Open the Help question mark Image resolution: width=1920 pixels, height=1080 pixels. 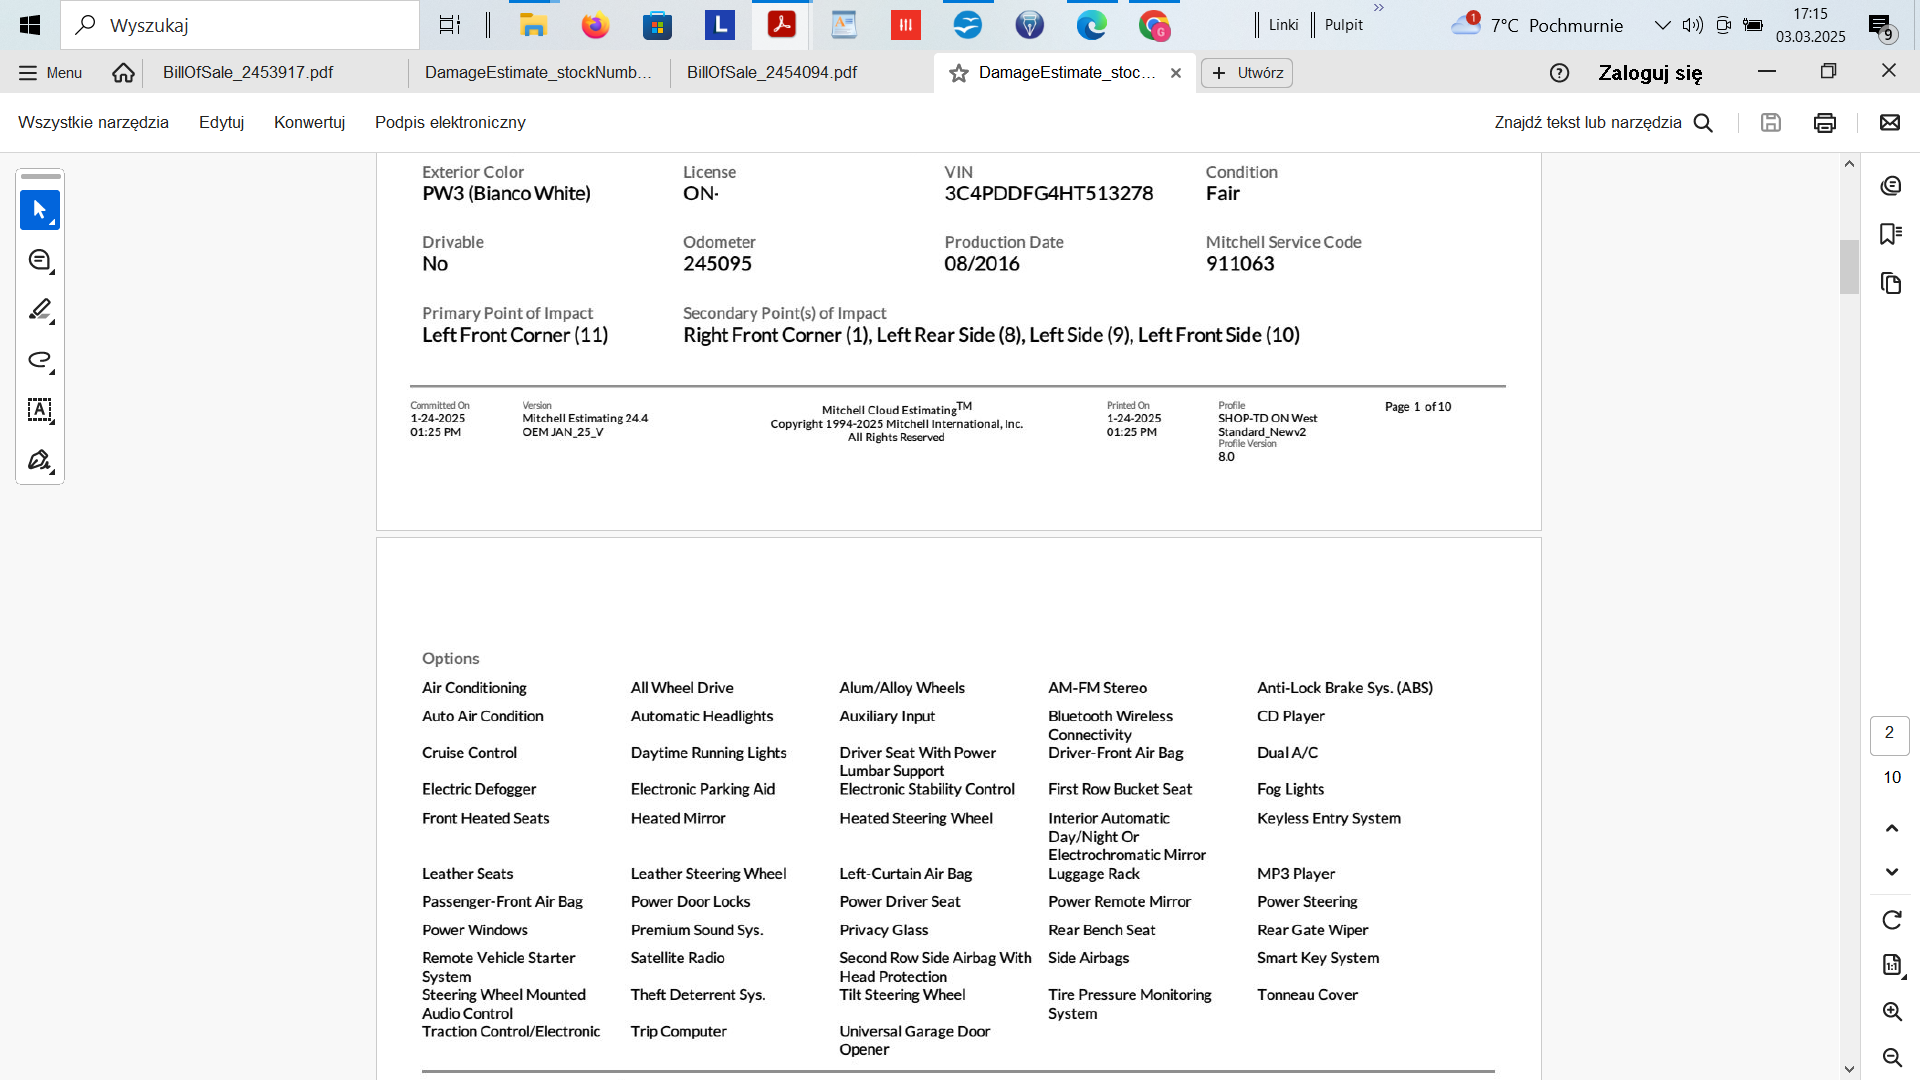click(1559, 73)
